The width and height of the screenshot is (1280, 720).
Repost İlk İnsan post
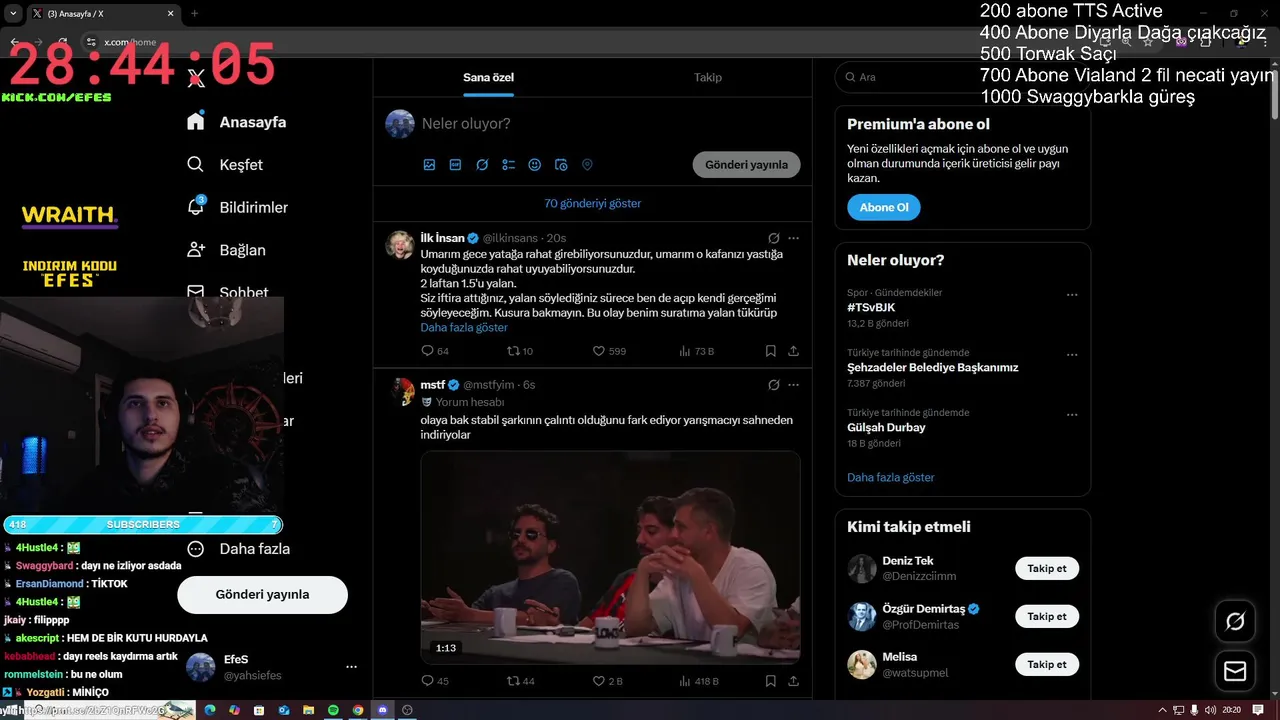coord(520,351)
